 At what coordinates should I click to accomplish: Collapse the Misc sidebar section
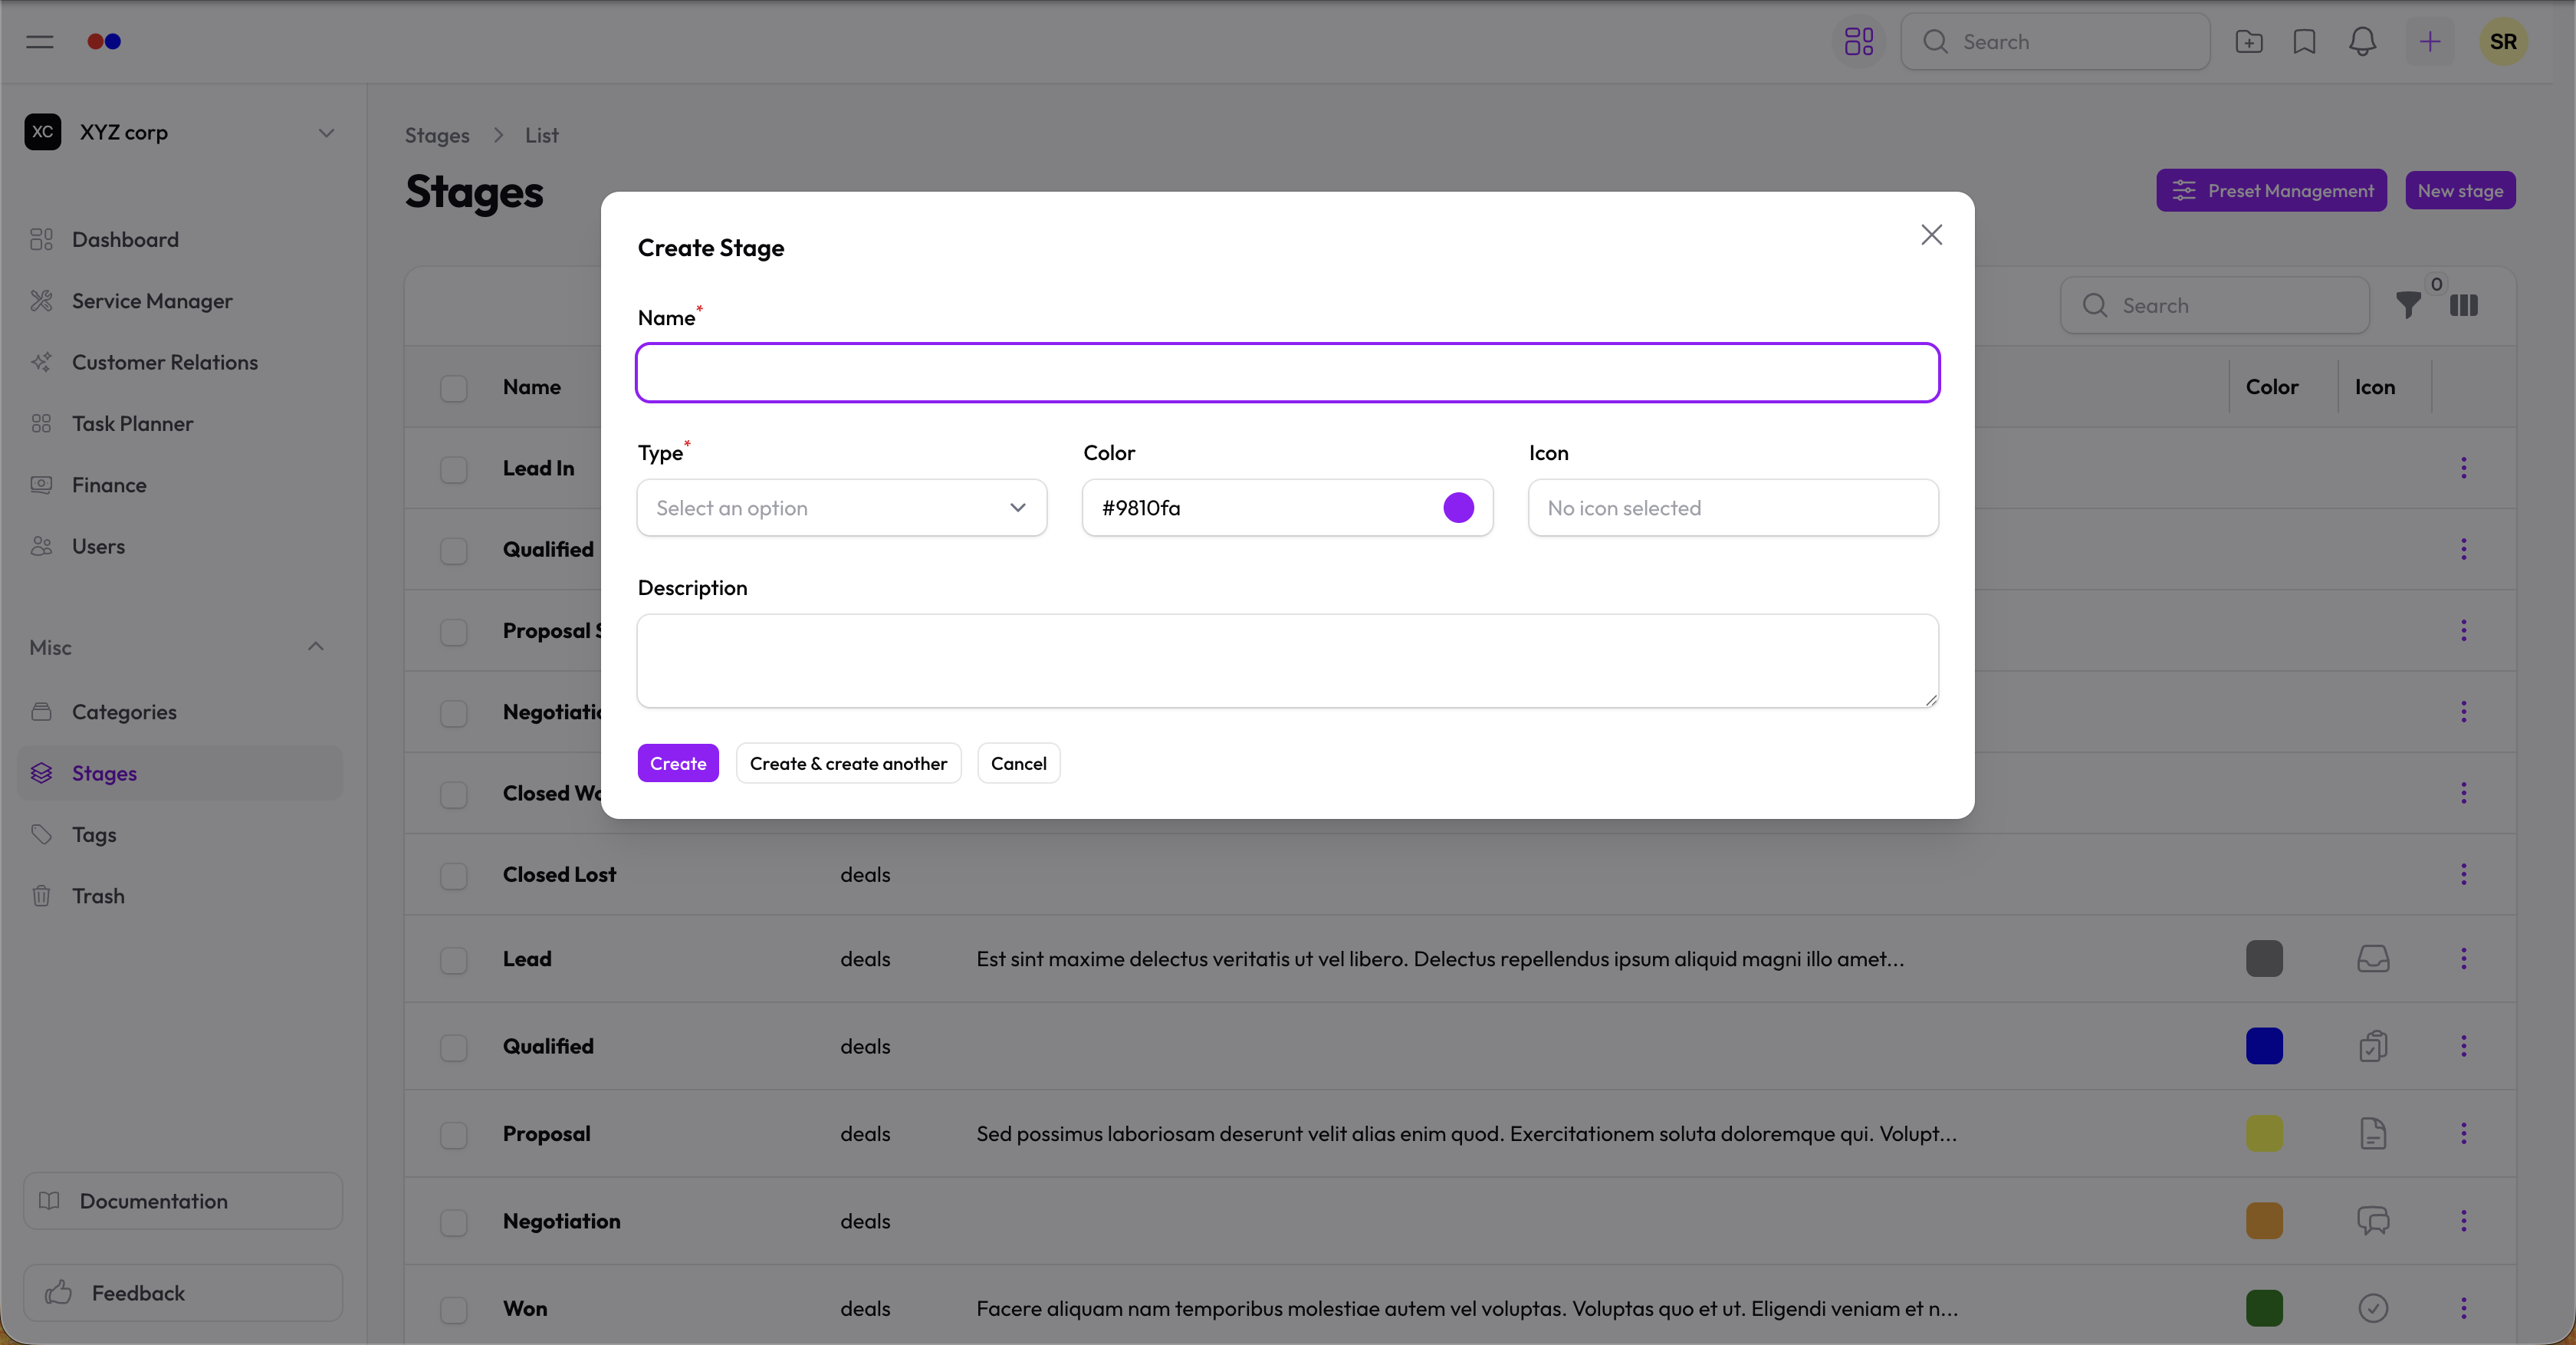click(x=316, y=646)
